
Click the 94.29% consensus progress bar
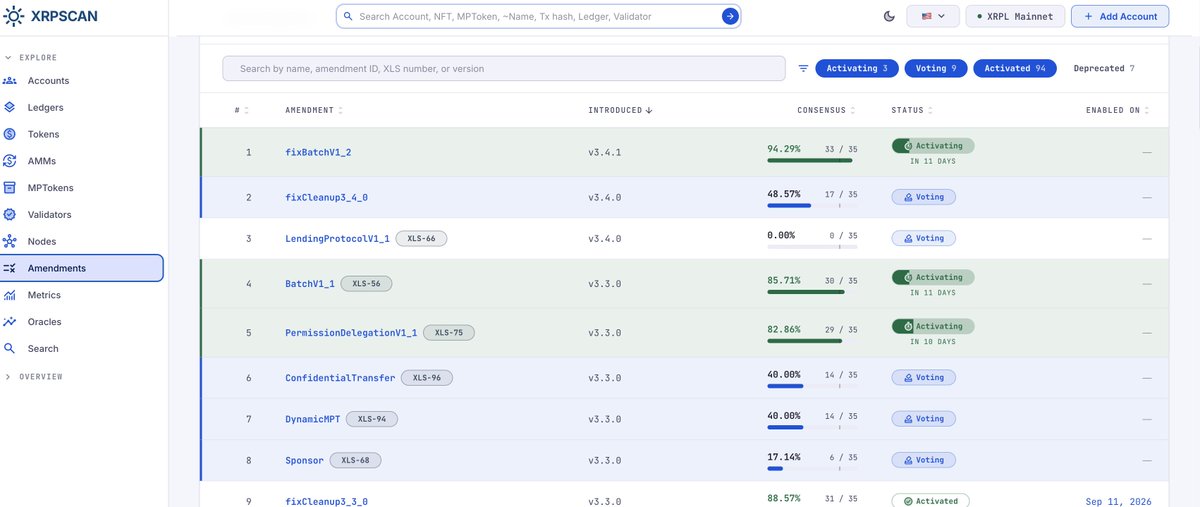(812, 160)
